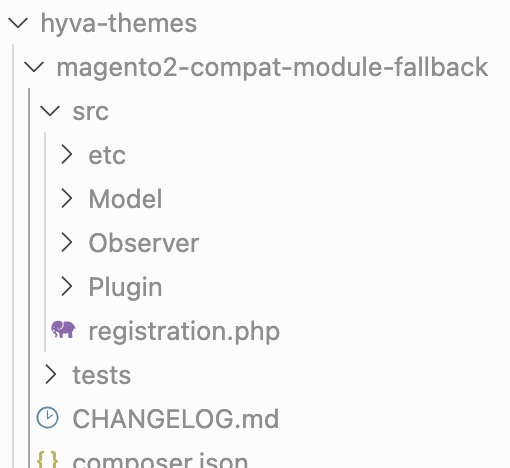The image size is (510, 468).
Task: Click the curly braces icon beside composer.json
Action: [x=47, y=460]
